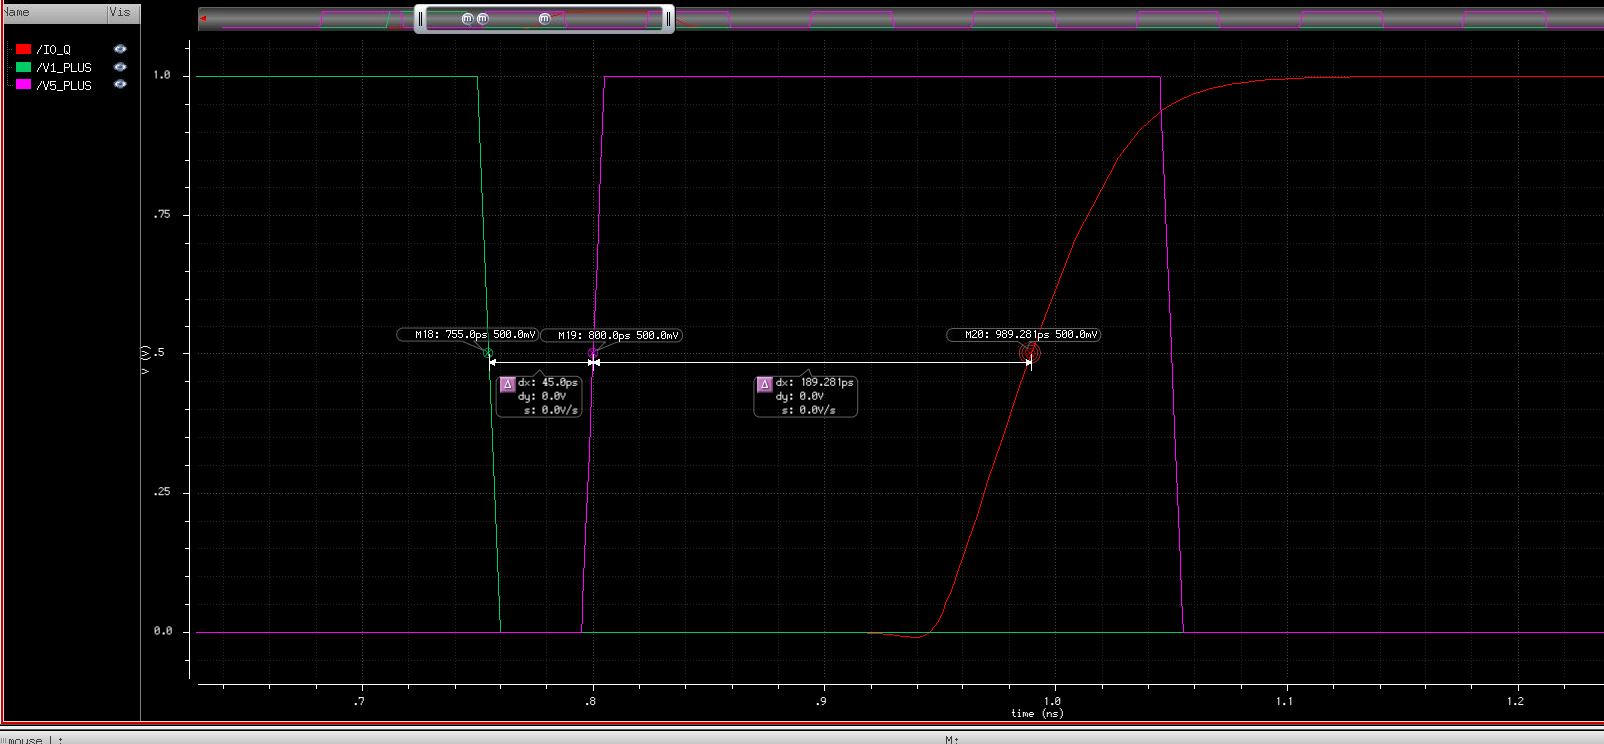Select the M18 marker label at 755.0ps

click(x=467, y=335)
